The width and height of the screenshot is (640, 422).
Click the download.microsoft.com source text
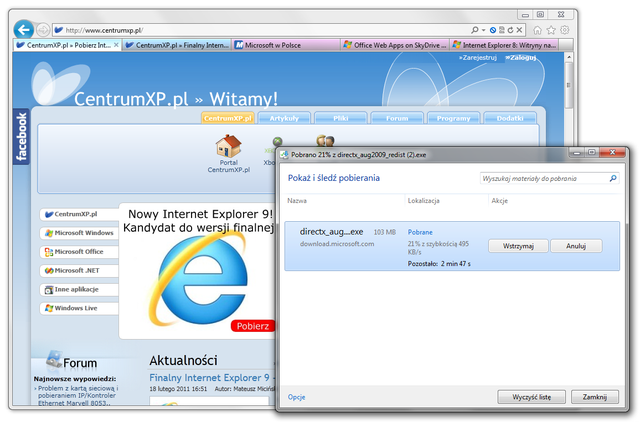337,244
